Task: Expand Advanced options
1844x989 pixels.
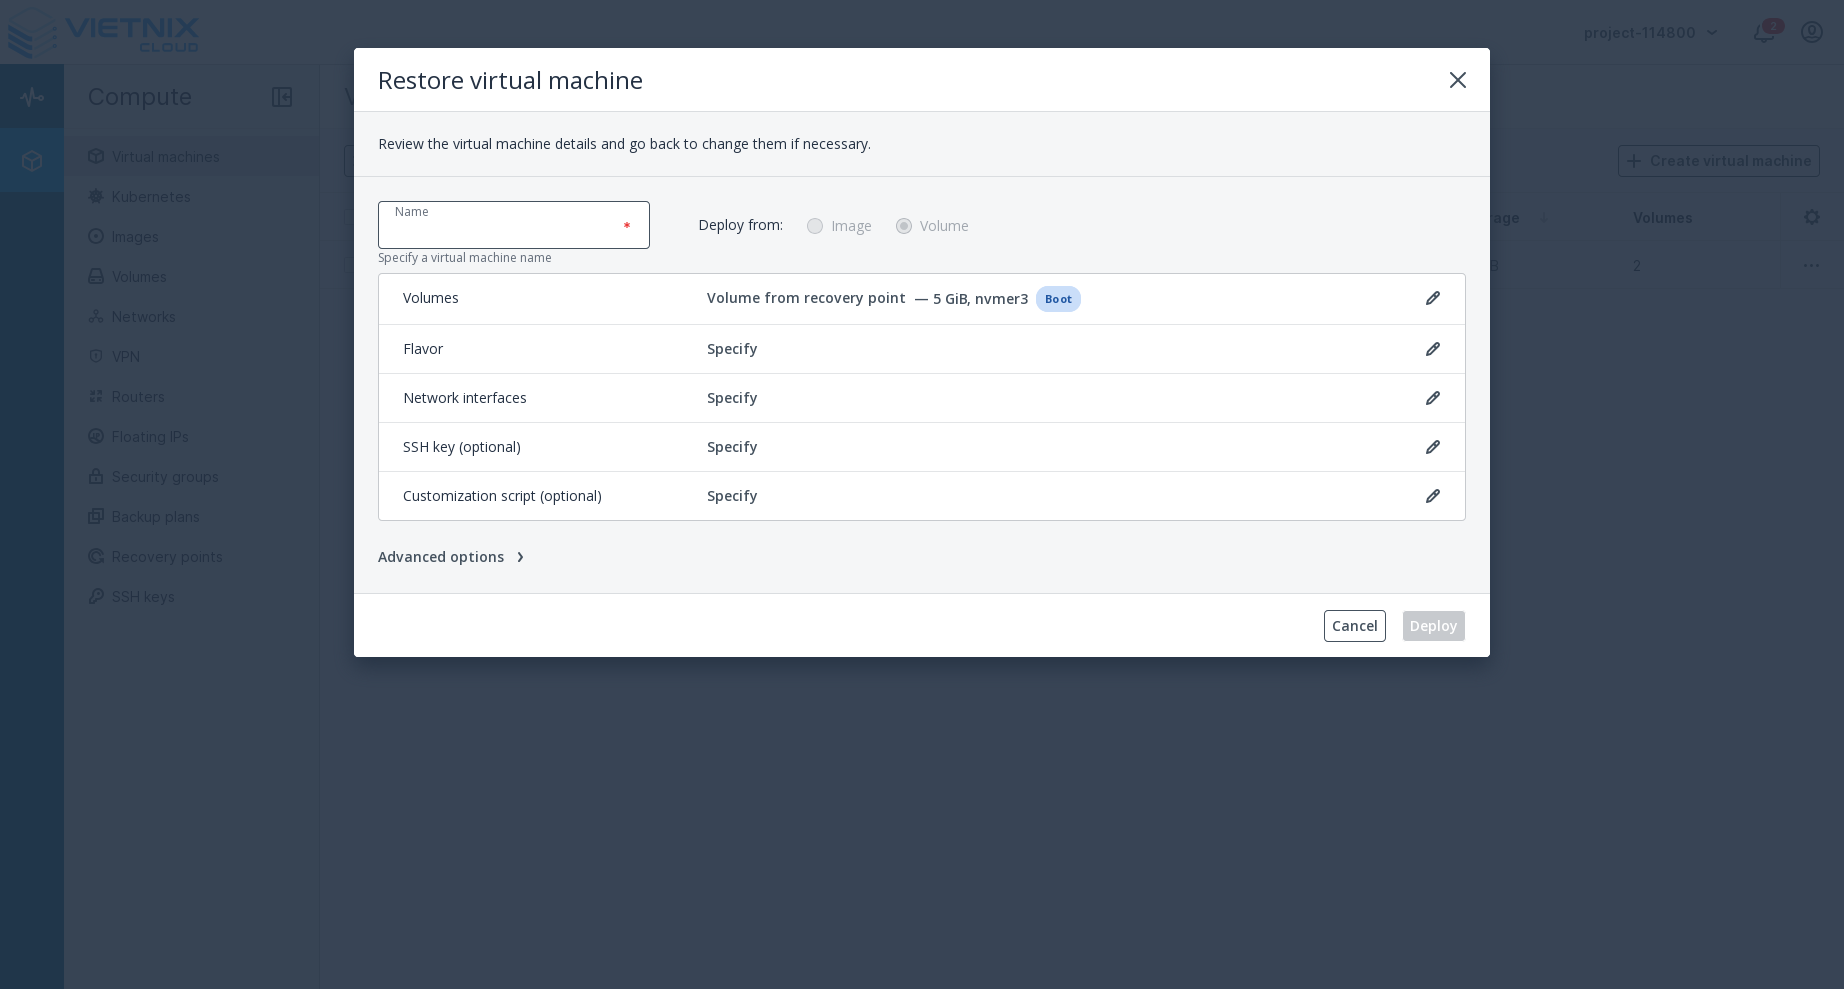Action: point(451,557)
